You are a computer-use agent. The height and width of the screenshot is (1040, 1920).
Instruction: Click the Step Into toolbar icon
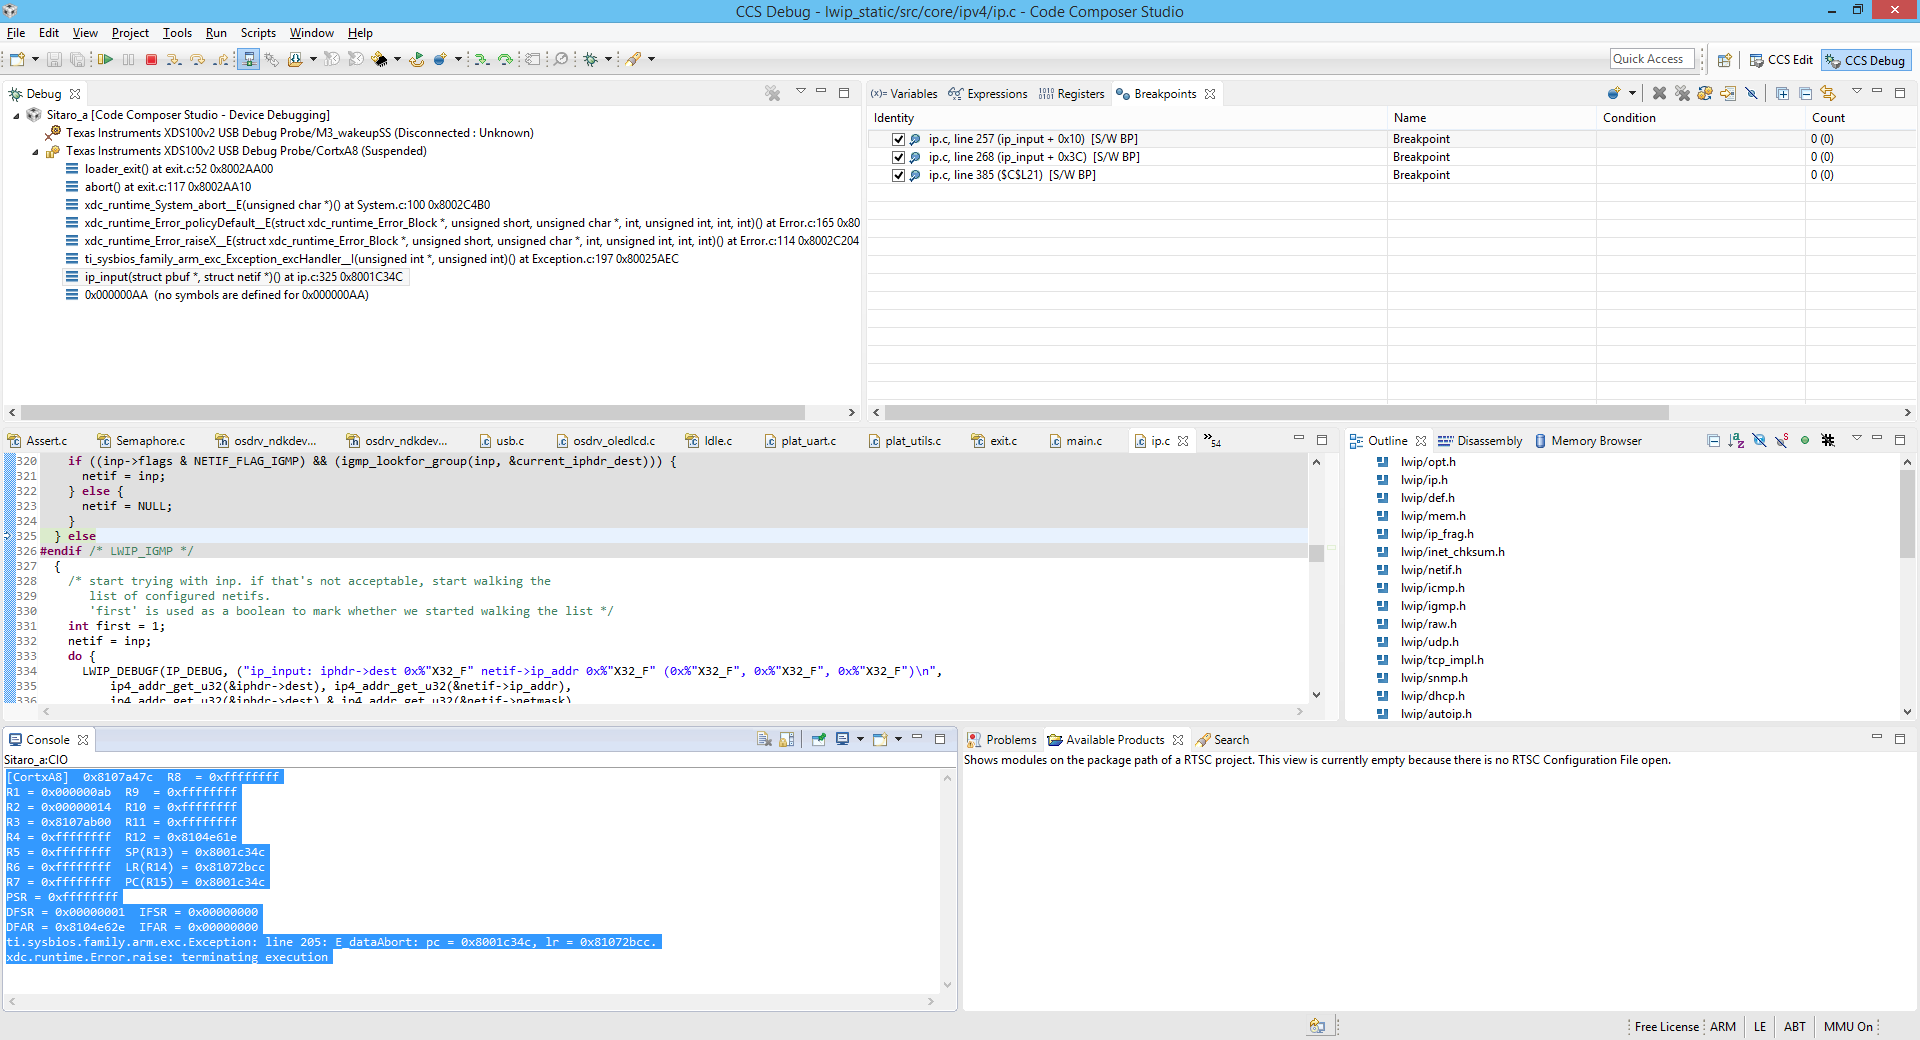click(x=174, y=59)
